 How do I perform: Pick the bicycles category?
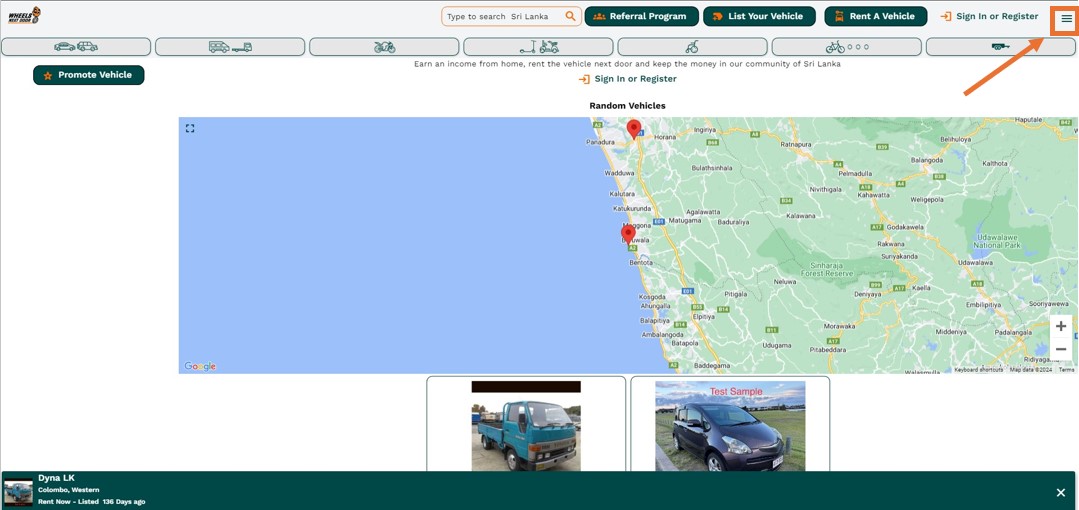click(846, 47)
